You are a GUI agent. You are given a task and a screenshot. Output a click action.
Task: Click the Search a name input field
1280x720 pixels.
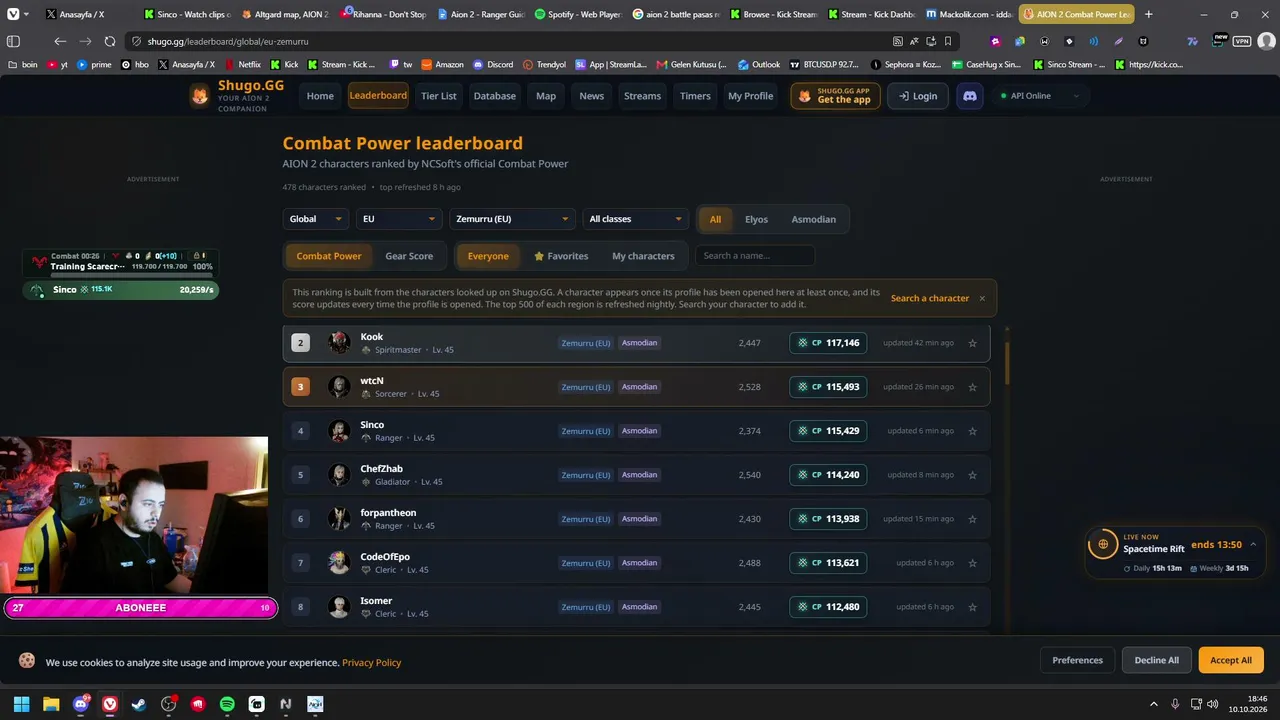pos(755,256)
